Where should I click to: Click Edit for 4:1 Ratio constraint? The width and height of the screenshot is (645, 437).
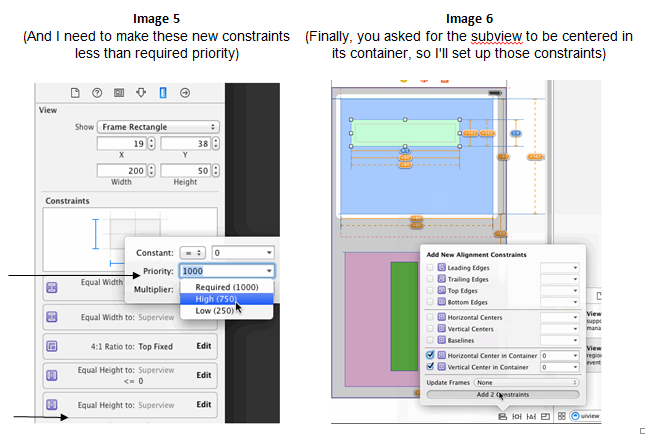point(203,346)
